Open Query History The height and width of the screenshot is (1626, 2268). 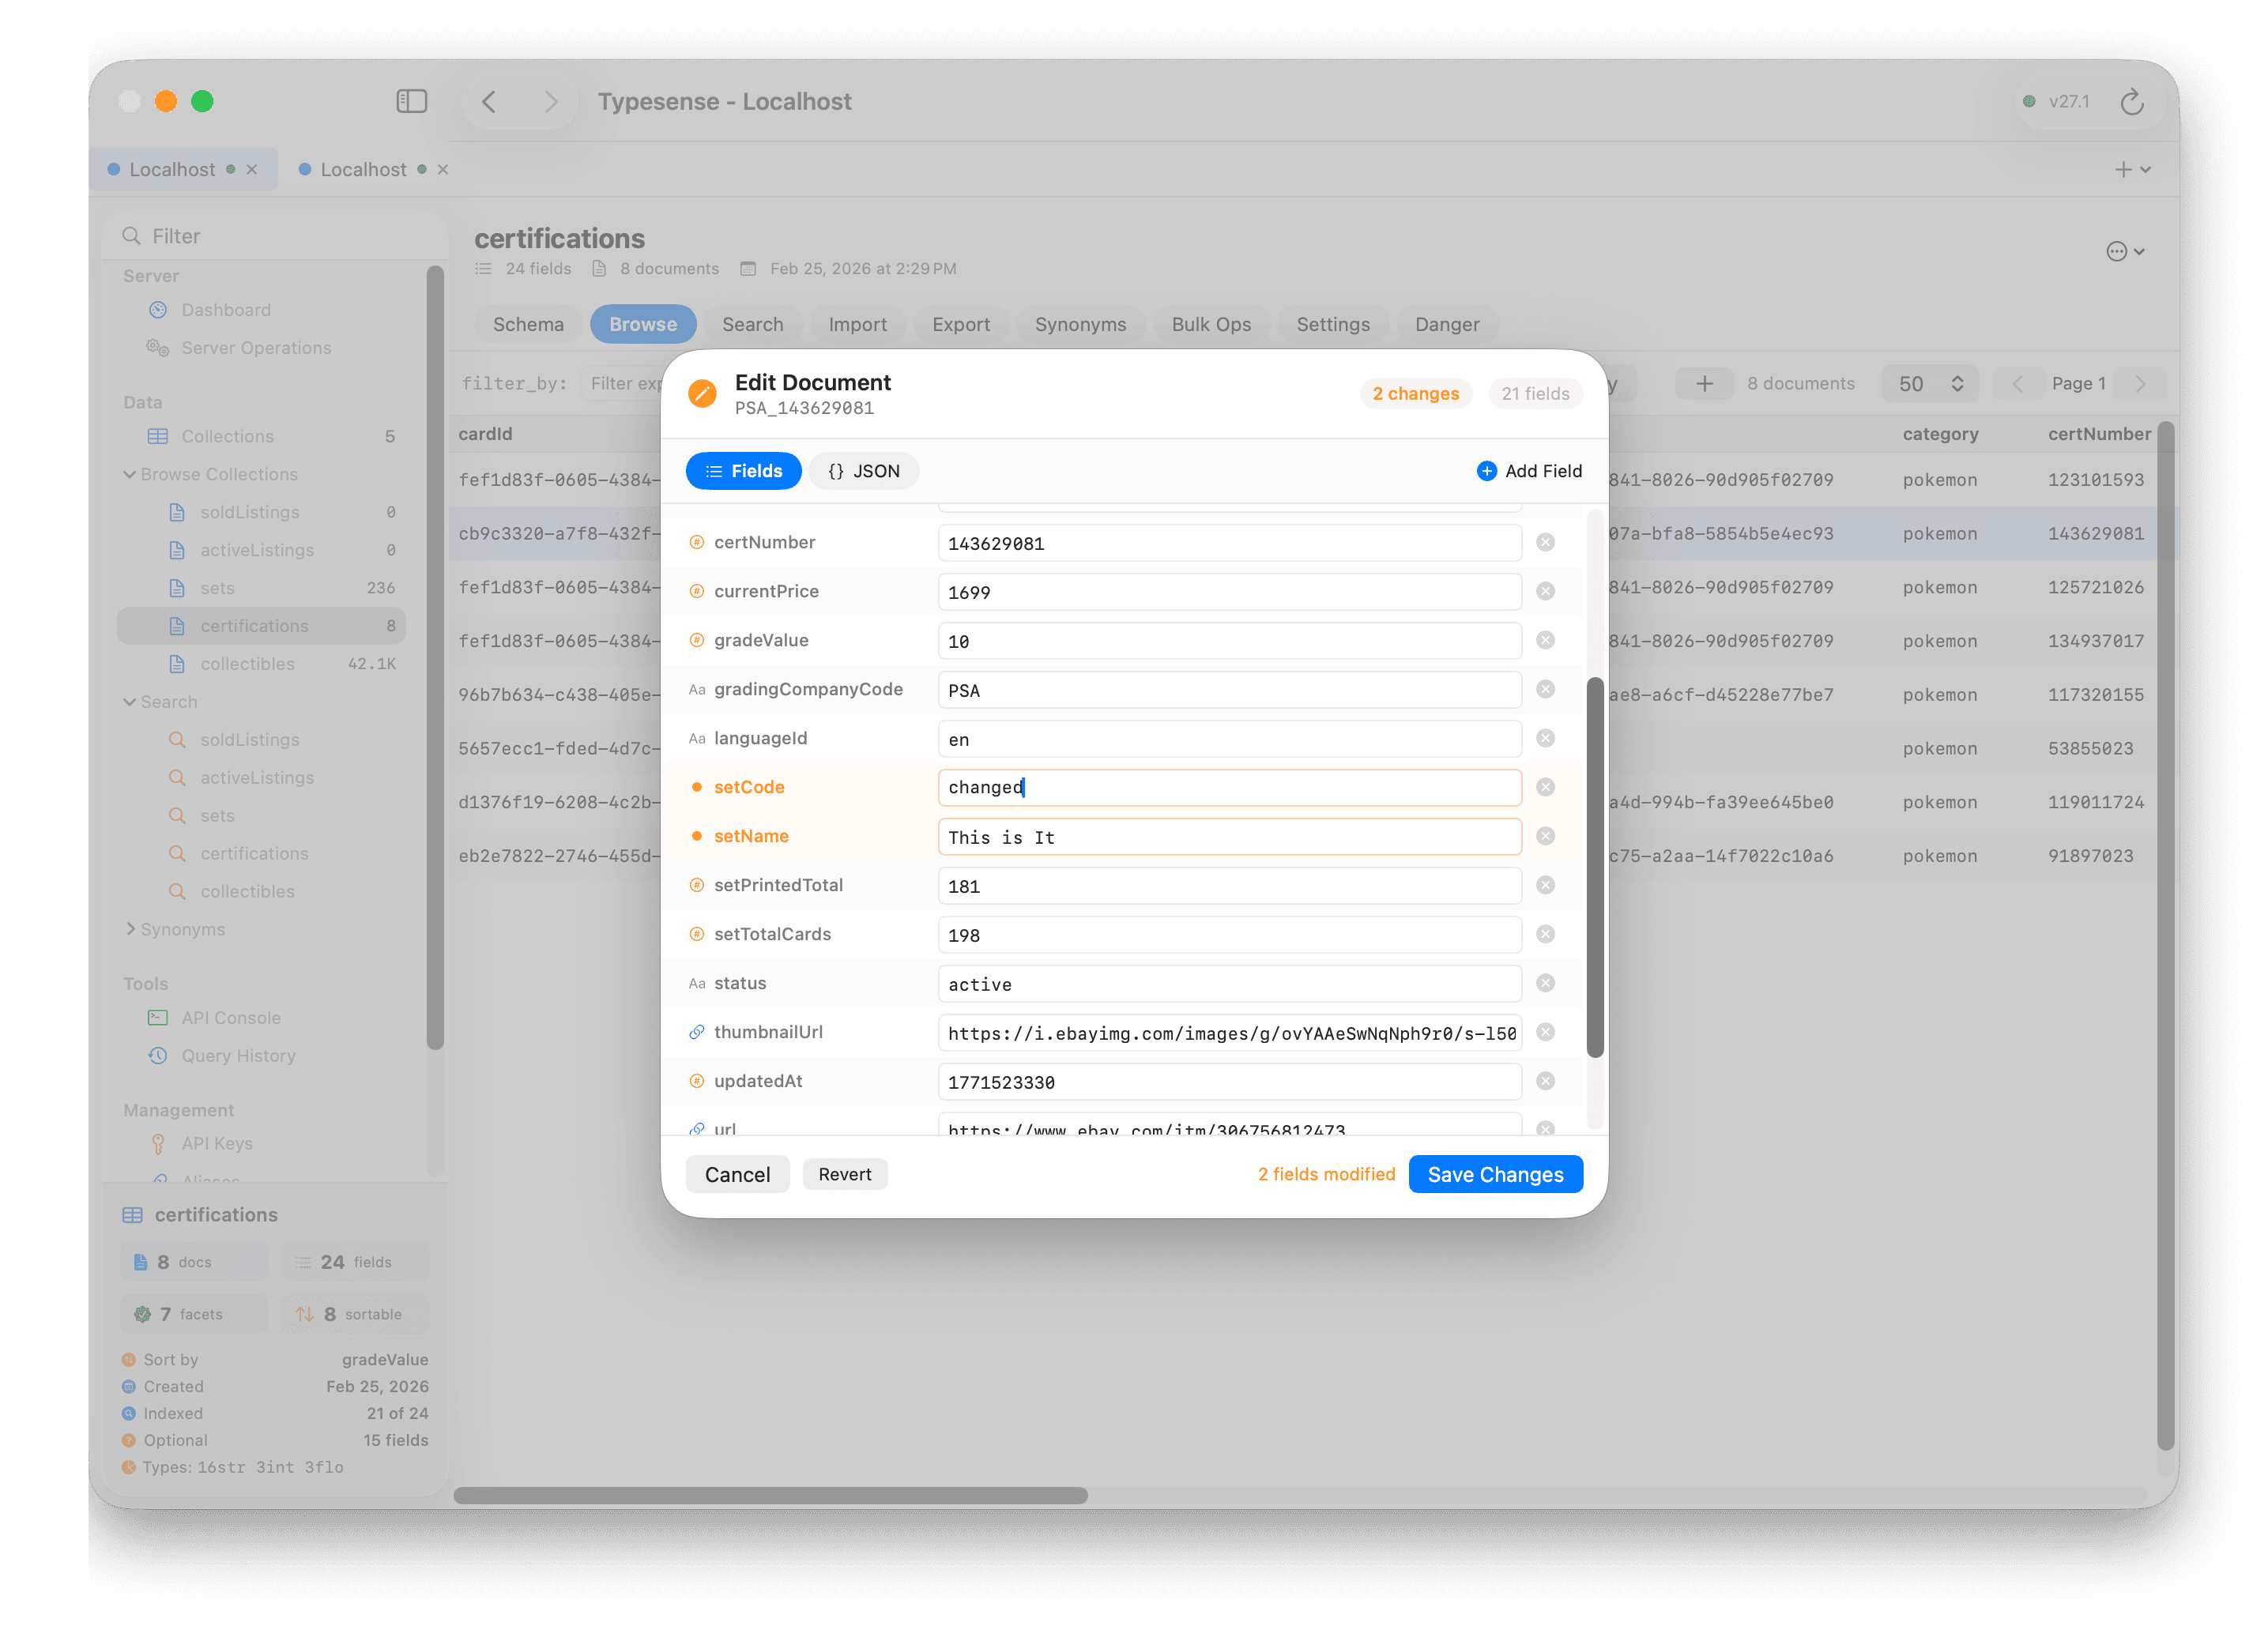238,1055
